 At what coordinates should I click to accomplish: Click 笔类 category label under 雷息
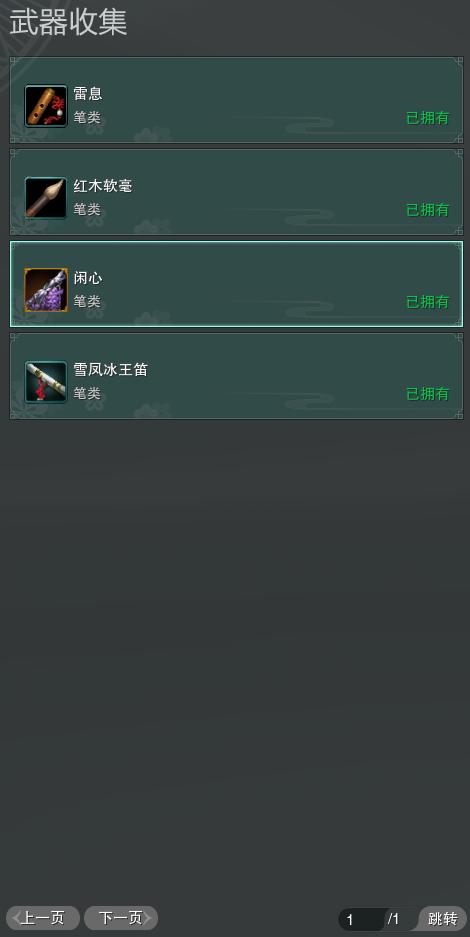point(87,118)
